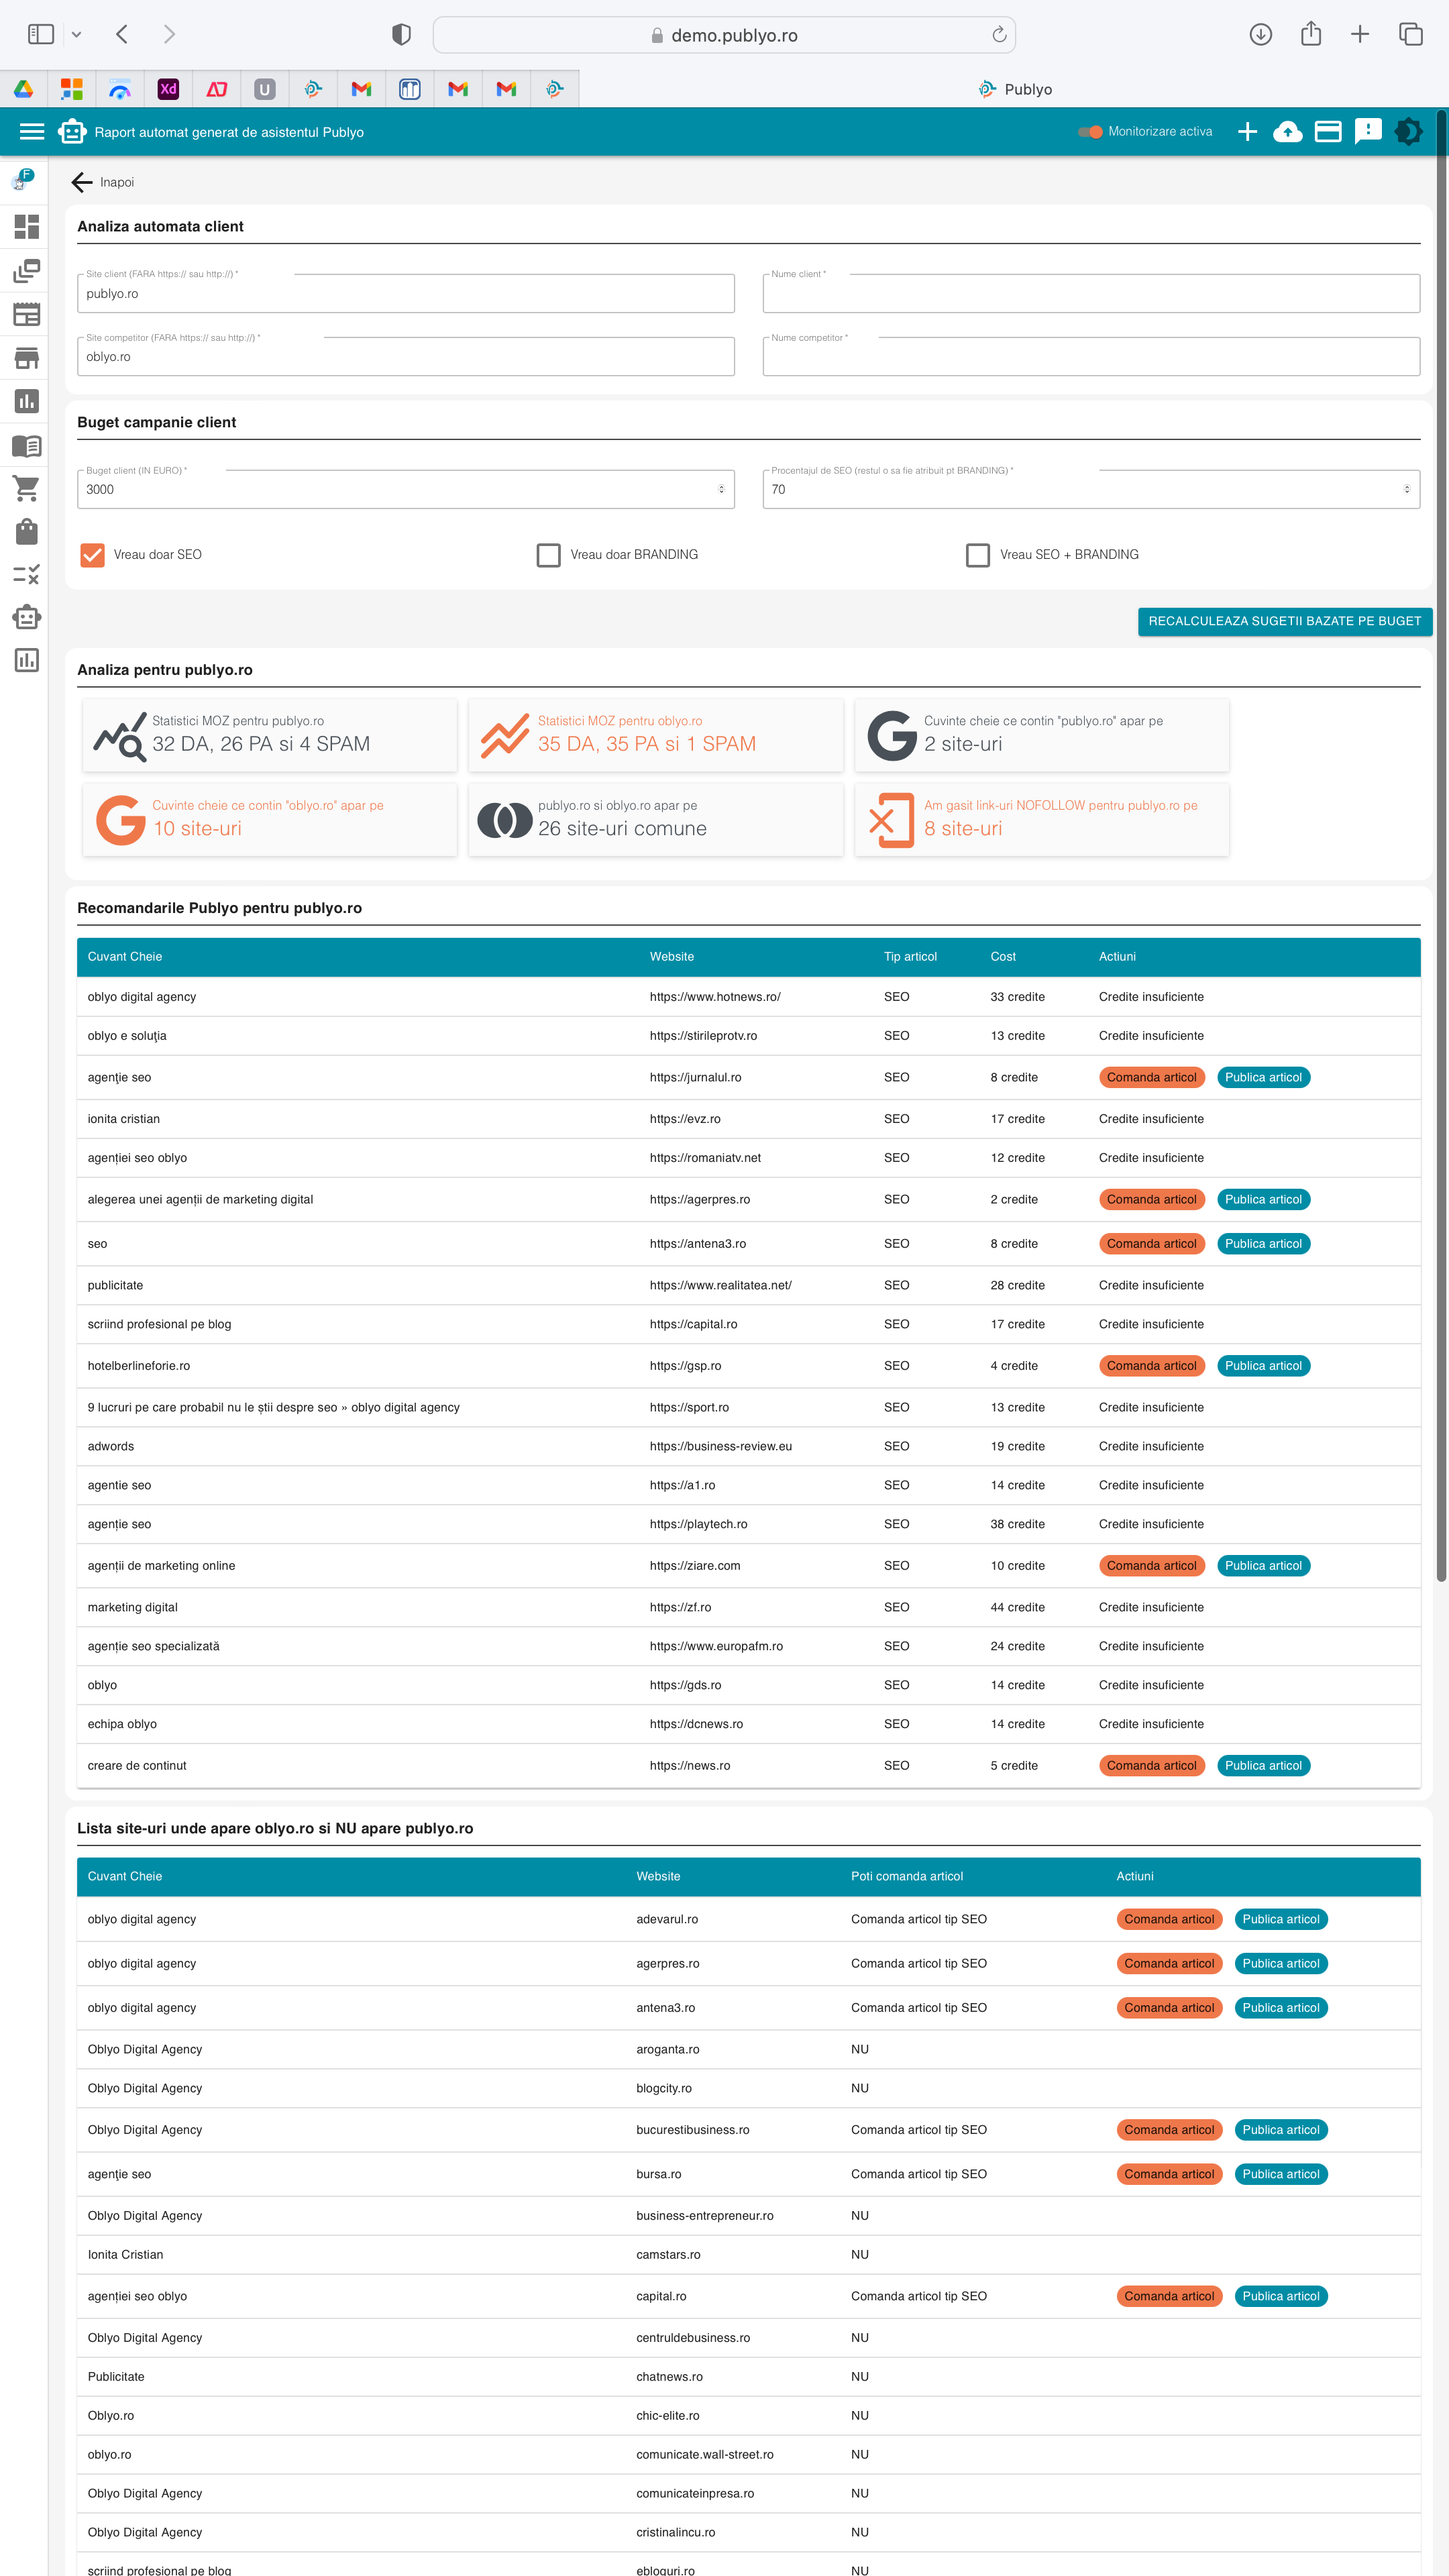Open the Microsoft pinned tab
The width and height of the screenshot is (1449, 2576).
click(x=72, y=89)
